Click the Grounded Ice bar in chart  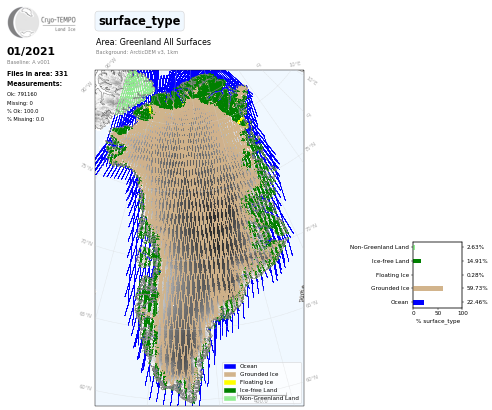(428, 288)
